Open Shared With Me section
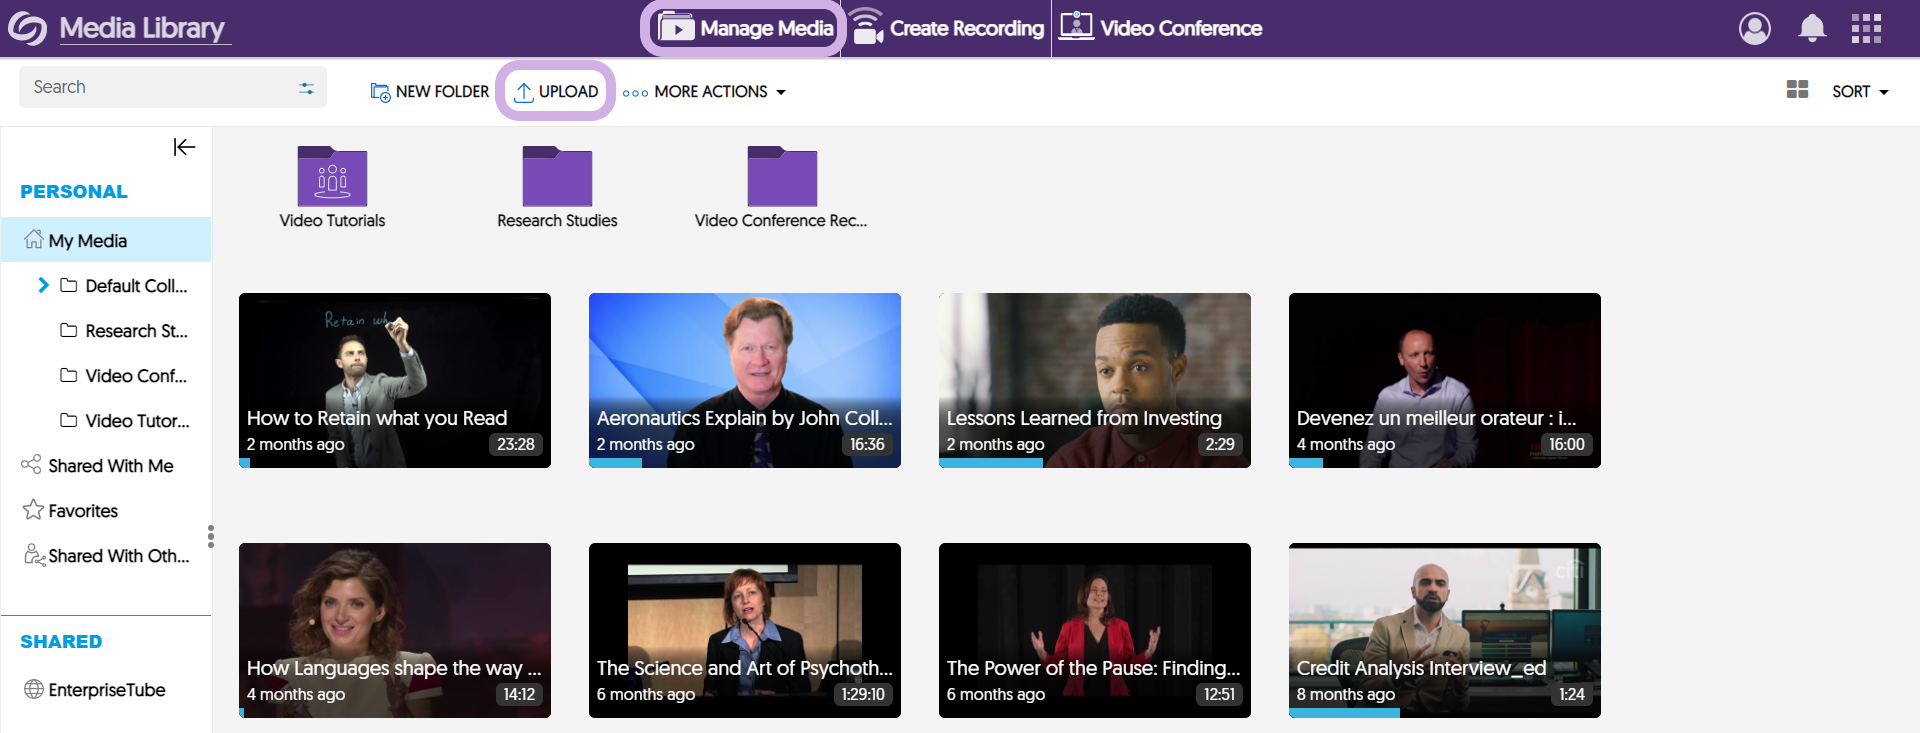 [98, 465]
